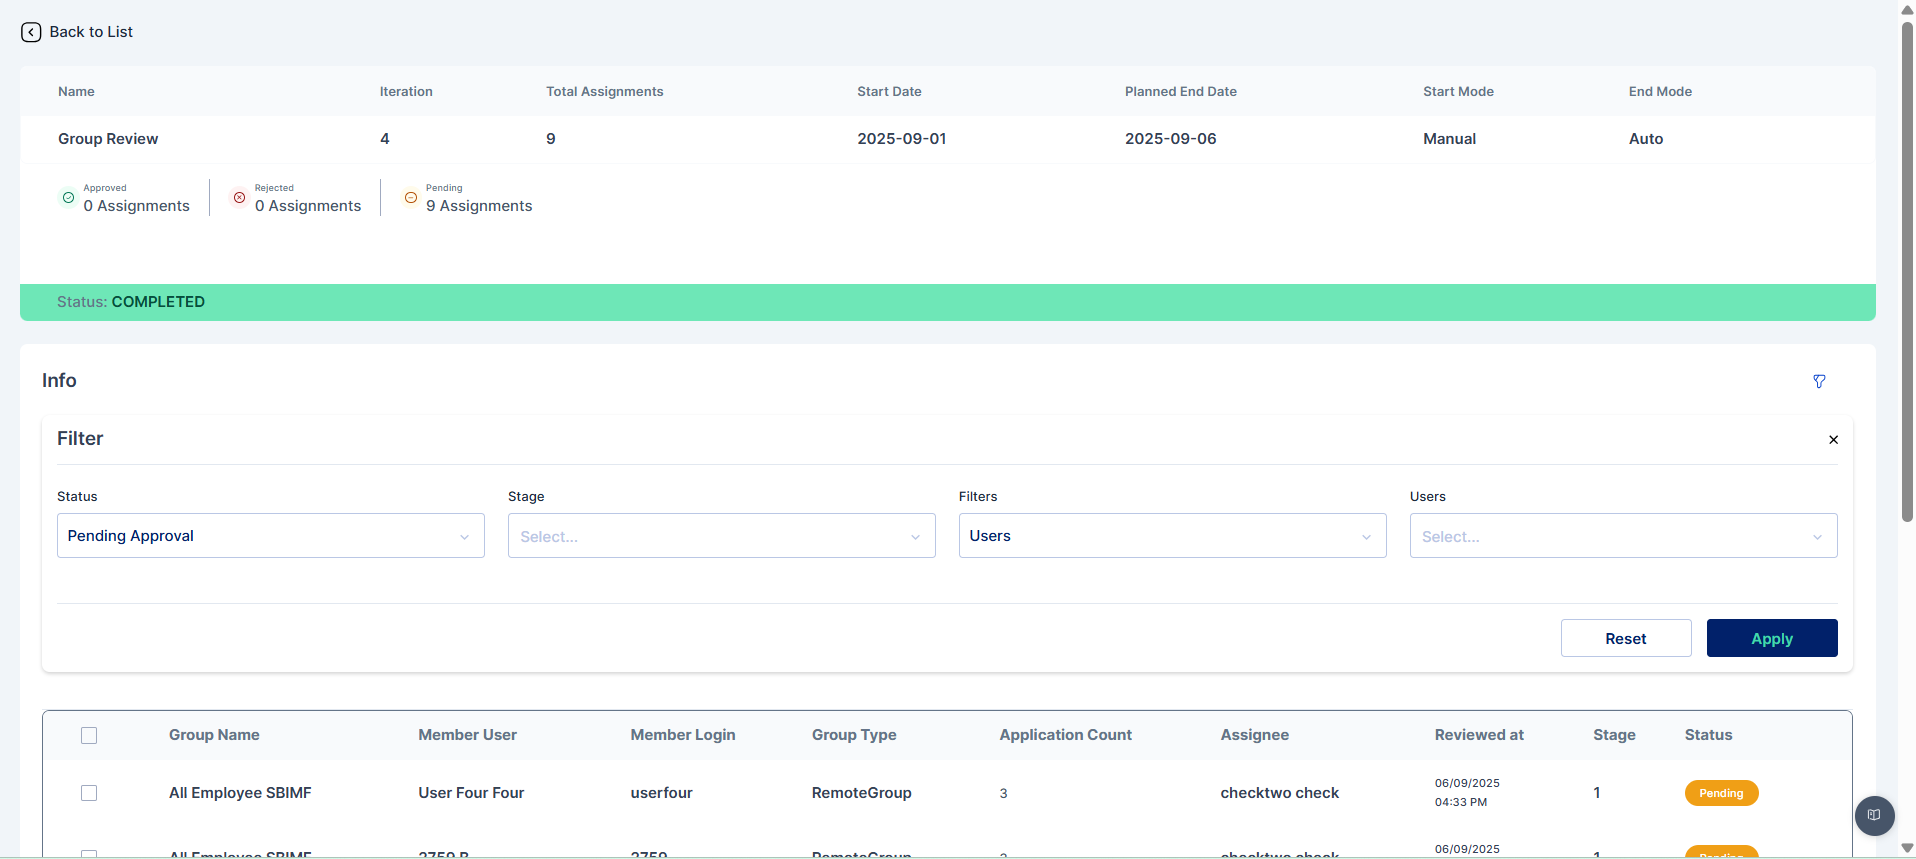Open the floating help book icon
Image resolution: width=1916 pixels, height=859 pixels.
(1874, 815)
